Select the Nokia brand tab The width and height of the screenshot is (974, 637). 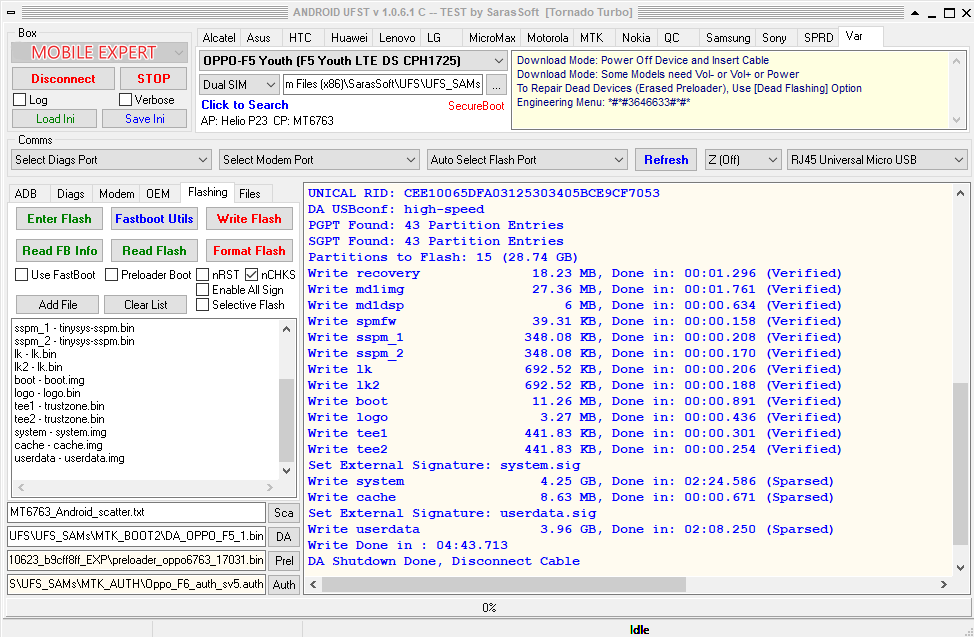[x=636, y=38]
